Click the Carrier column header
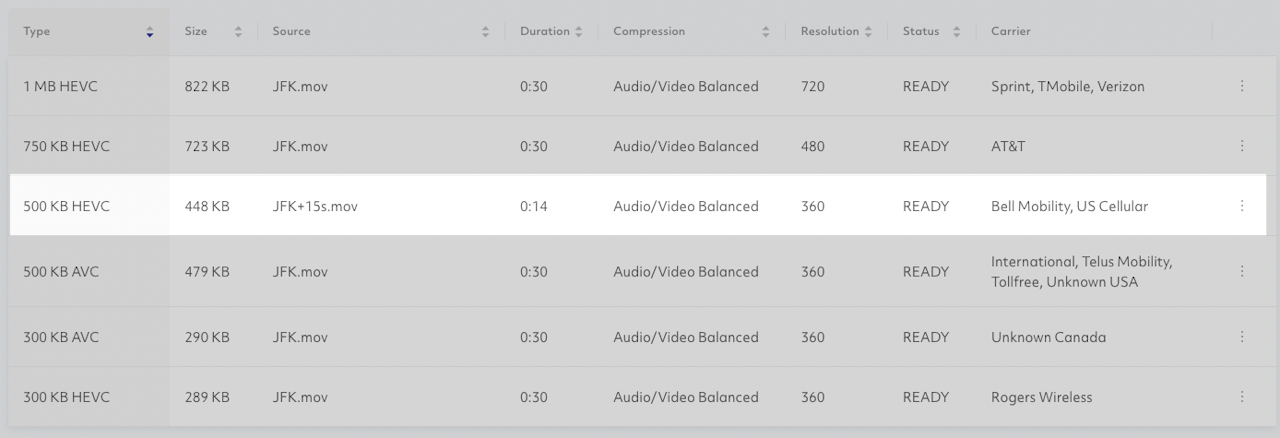The height and width of the screenshot is (438, 1280). pyautogui.click(x=1010, y=32)
